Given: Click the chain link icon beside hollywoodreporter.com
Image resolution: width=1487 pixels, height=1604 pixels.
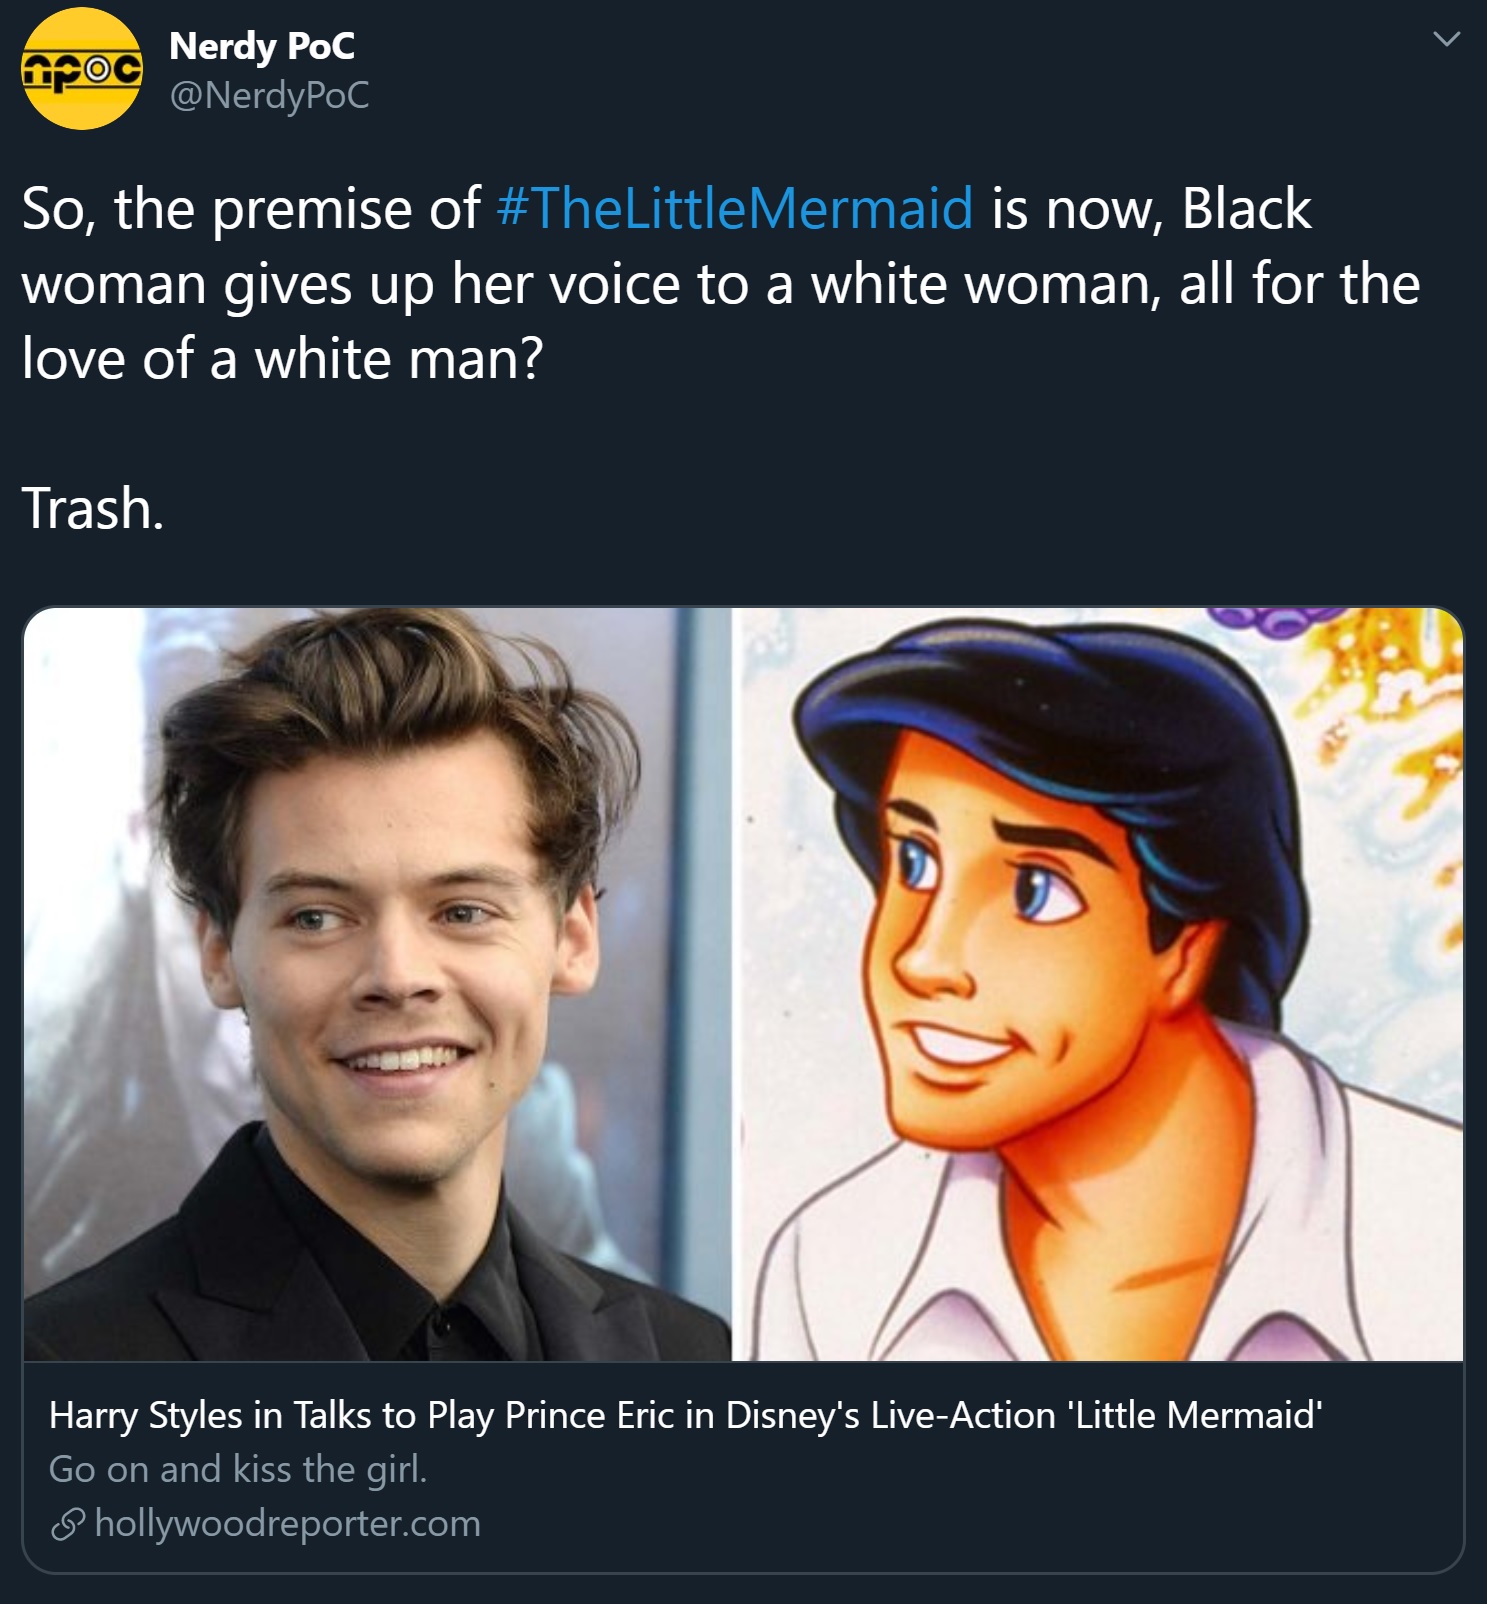Looking at the screenshot, I should pos(68,1524).
